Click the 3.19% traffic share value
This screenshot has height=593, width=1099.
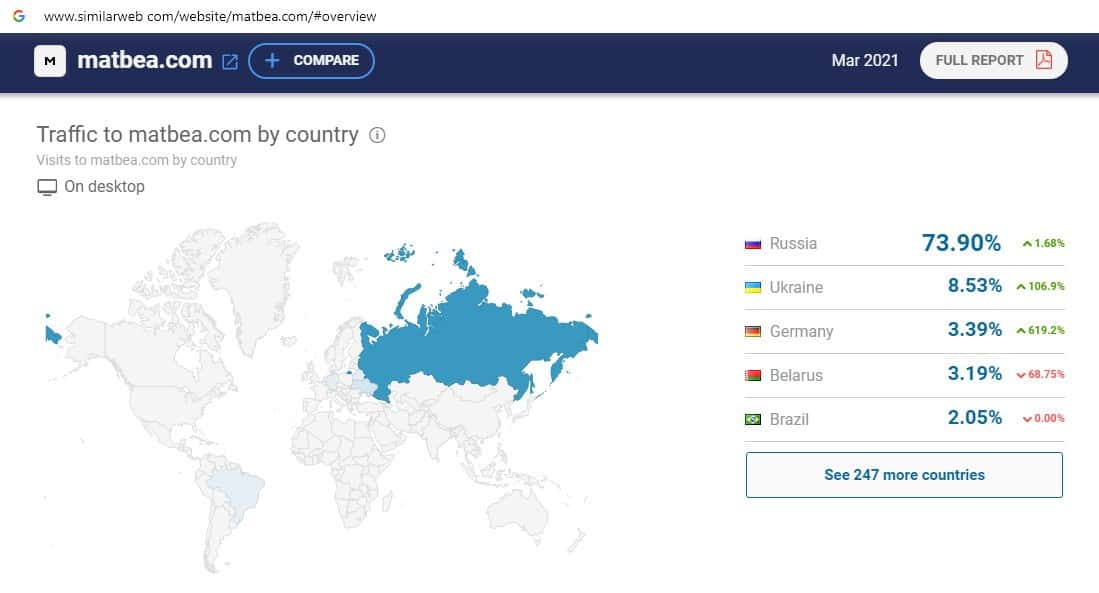pyautogui.click(x=974, y=373)
